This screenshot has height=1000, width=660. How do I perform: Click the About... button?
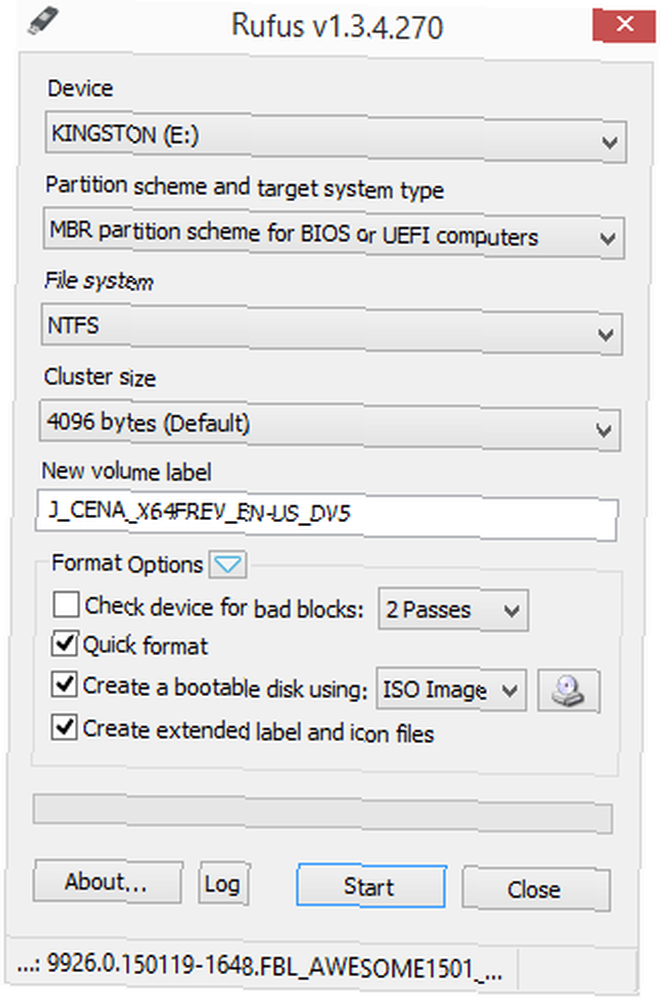[x=108, y=882]
